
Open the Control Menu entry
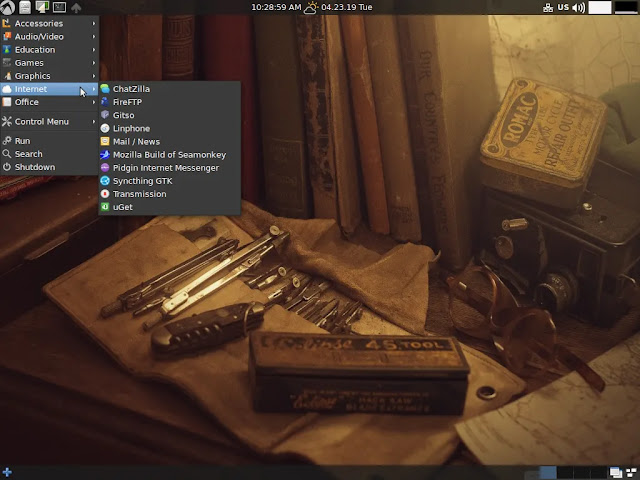(49, 121)
